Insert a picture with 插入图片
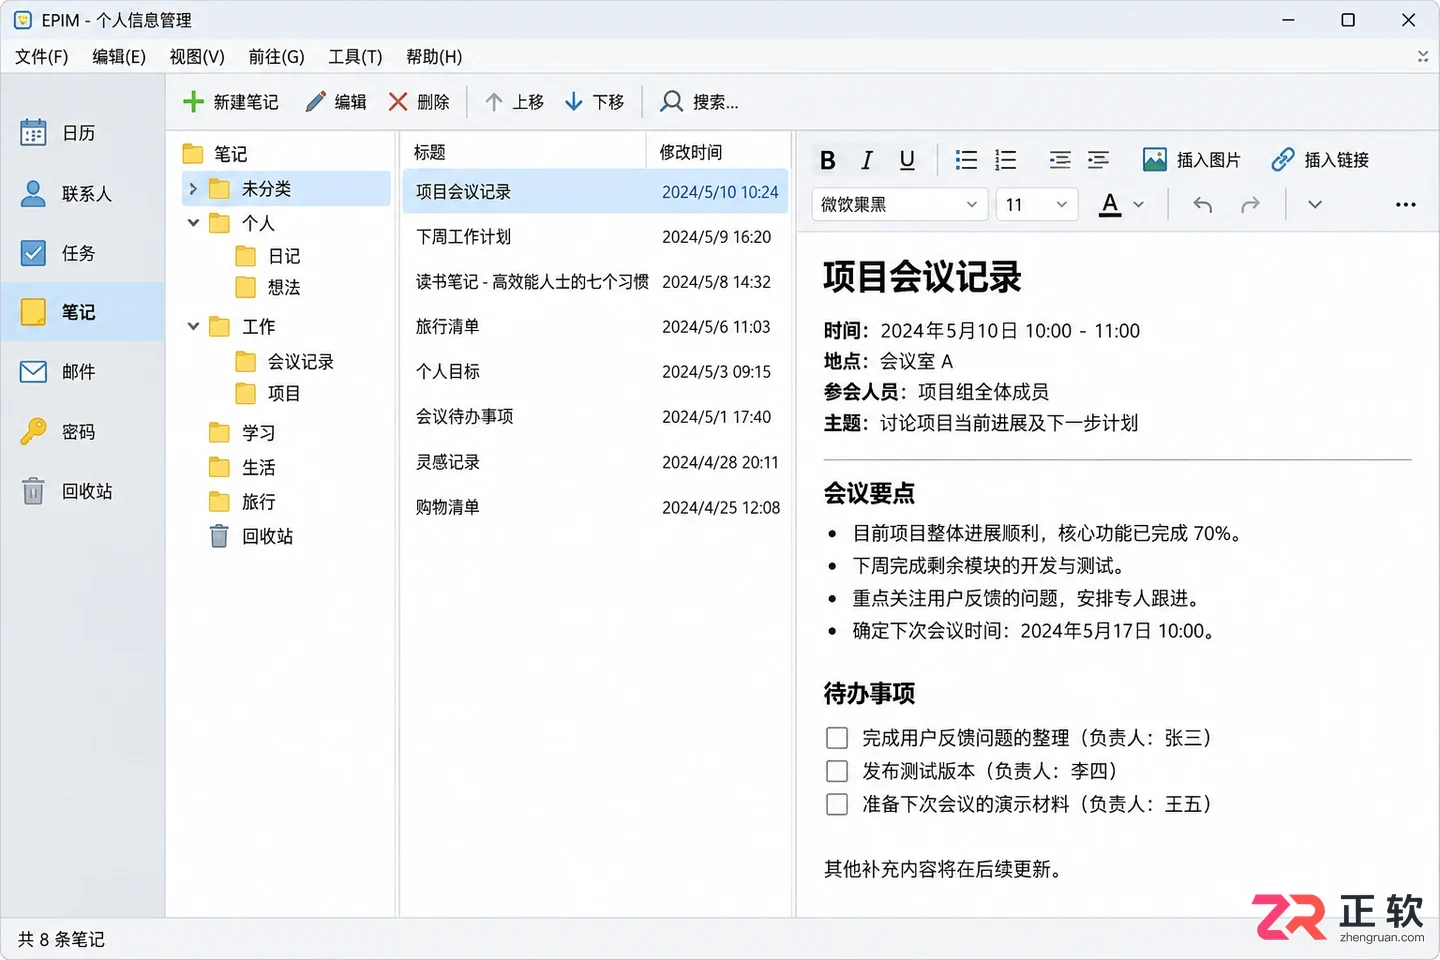 (x=1192, y=160)
